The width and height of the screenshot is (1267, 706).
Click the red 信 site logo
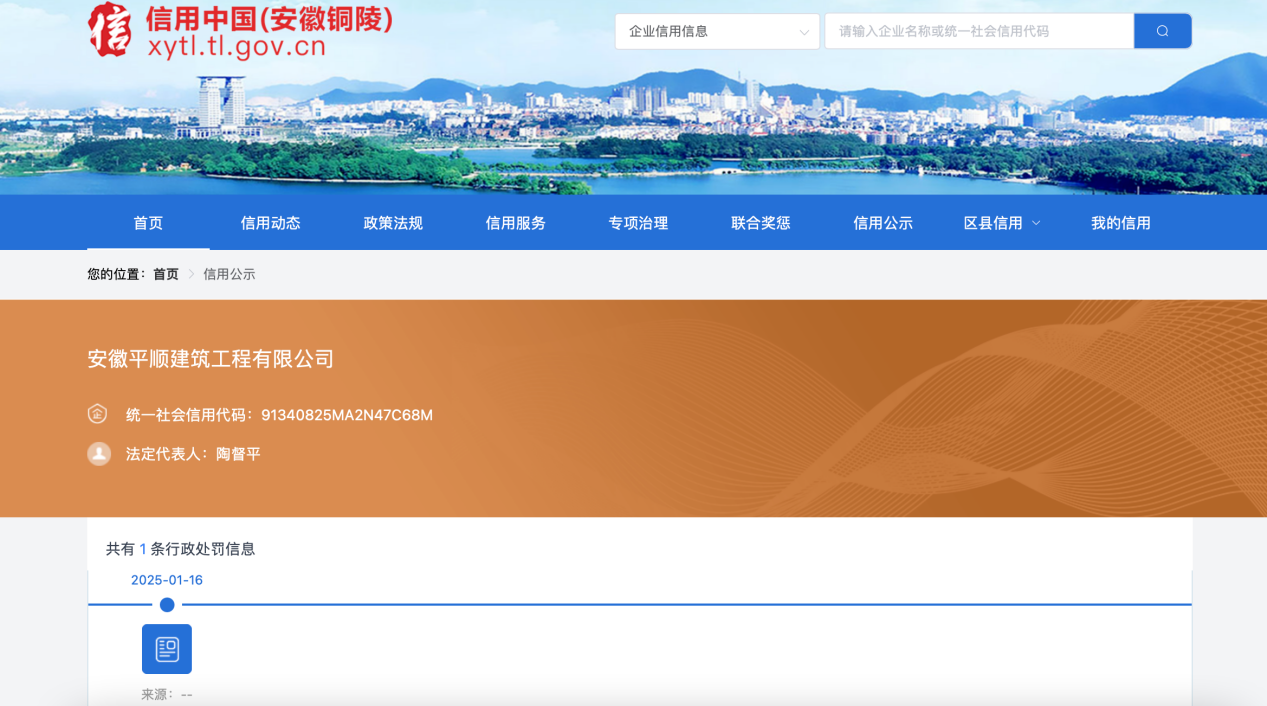[x=111, y=28]
